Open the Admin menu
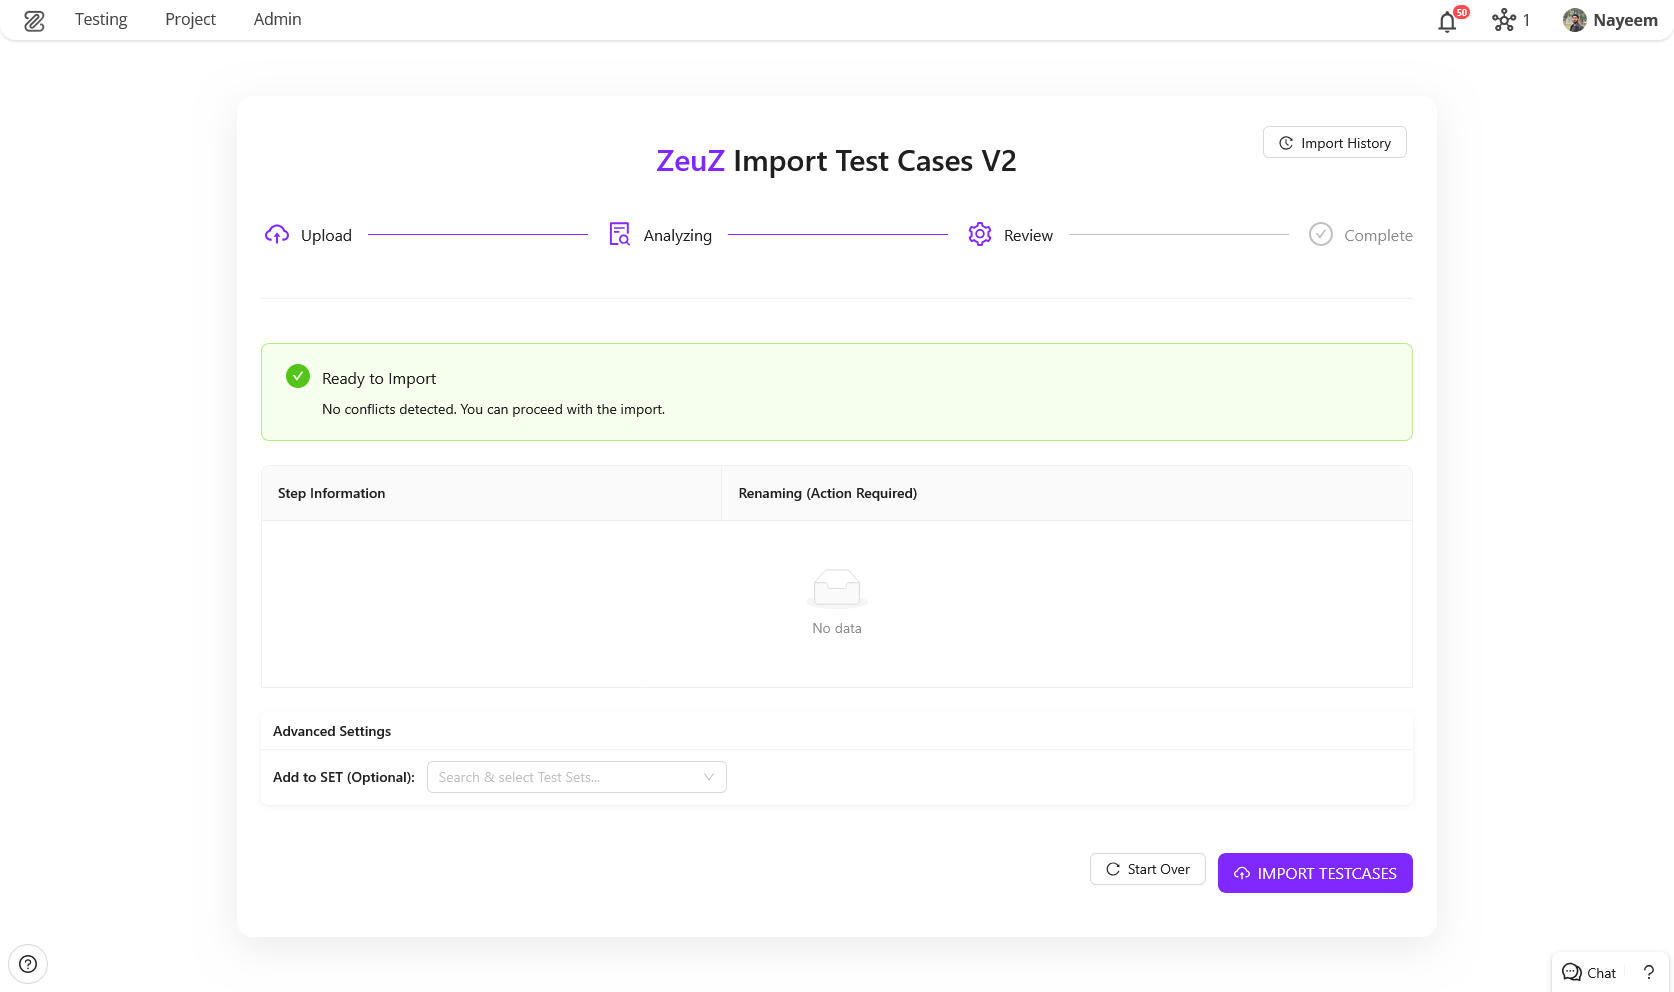This screenshot has width=1674, height=992. [x=277, y=20]
